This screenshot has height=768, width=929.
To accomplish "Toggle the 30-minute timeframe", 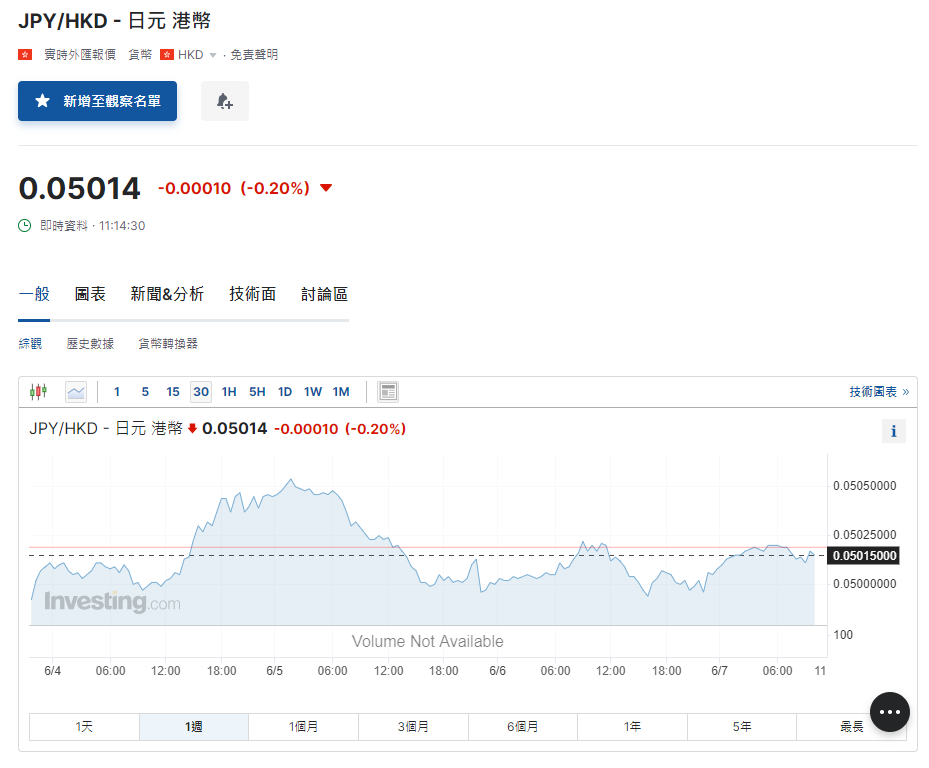I will coord(200,391).
